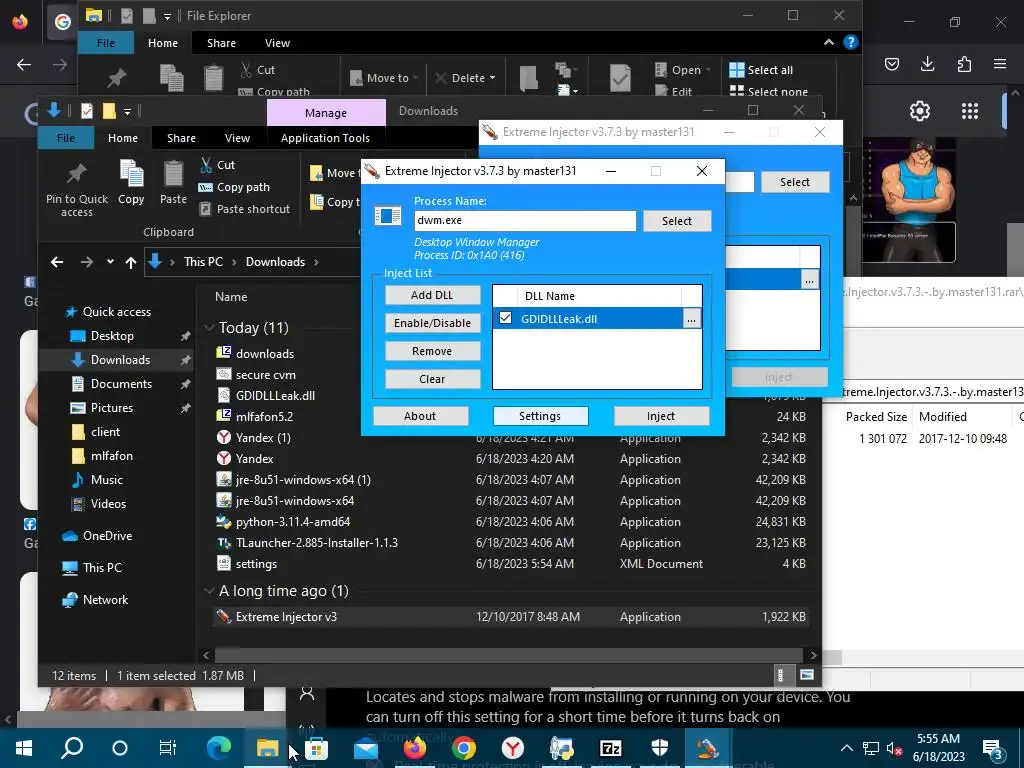Click Copy path in the Downloads ribbon
The height and width of the screenshot is (768, 1024).
(234, 187)
